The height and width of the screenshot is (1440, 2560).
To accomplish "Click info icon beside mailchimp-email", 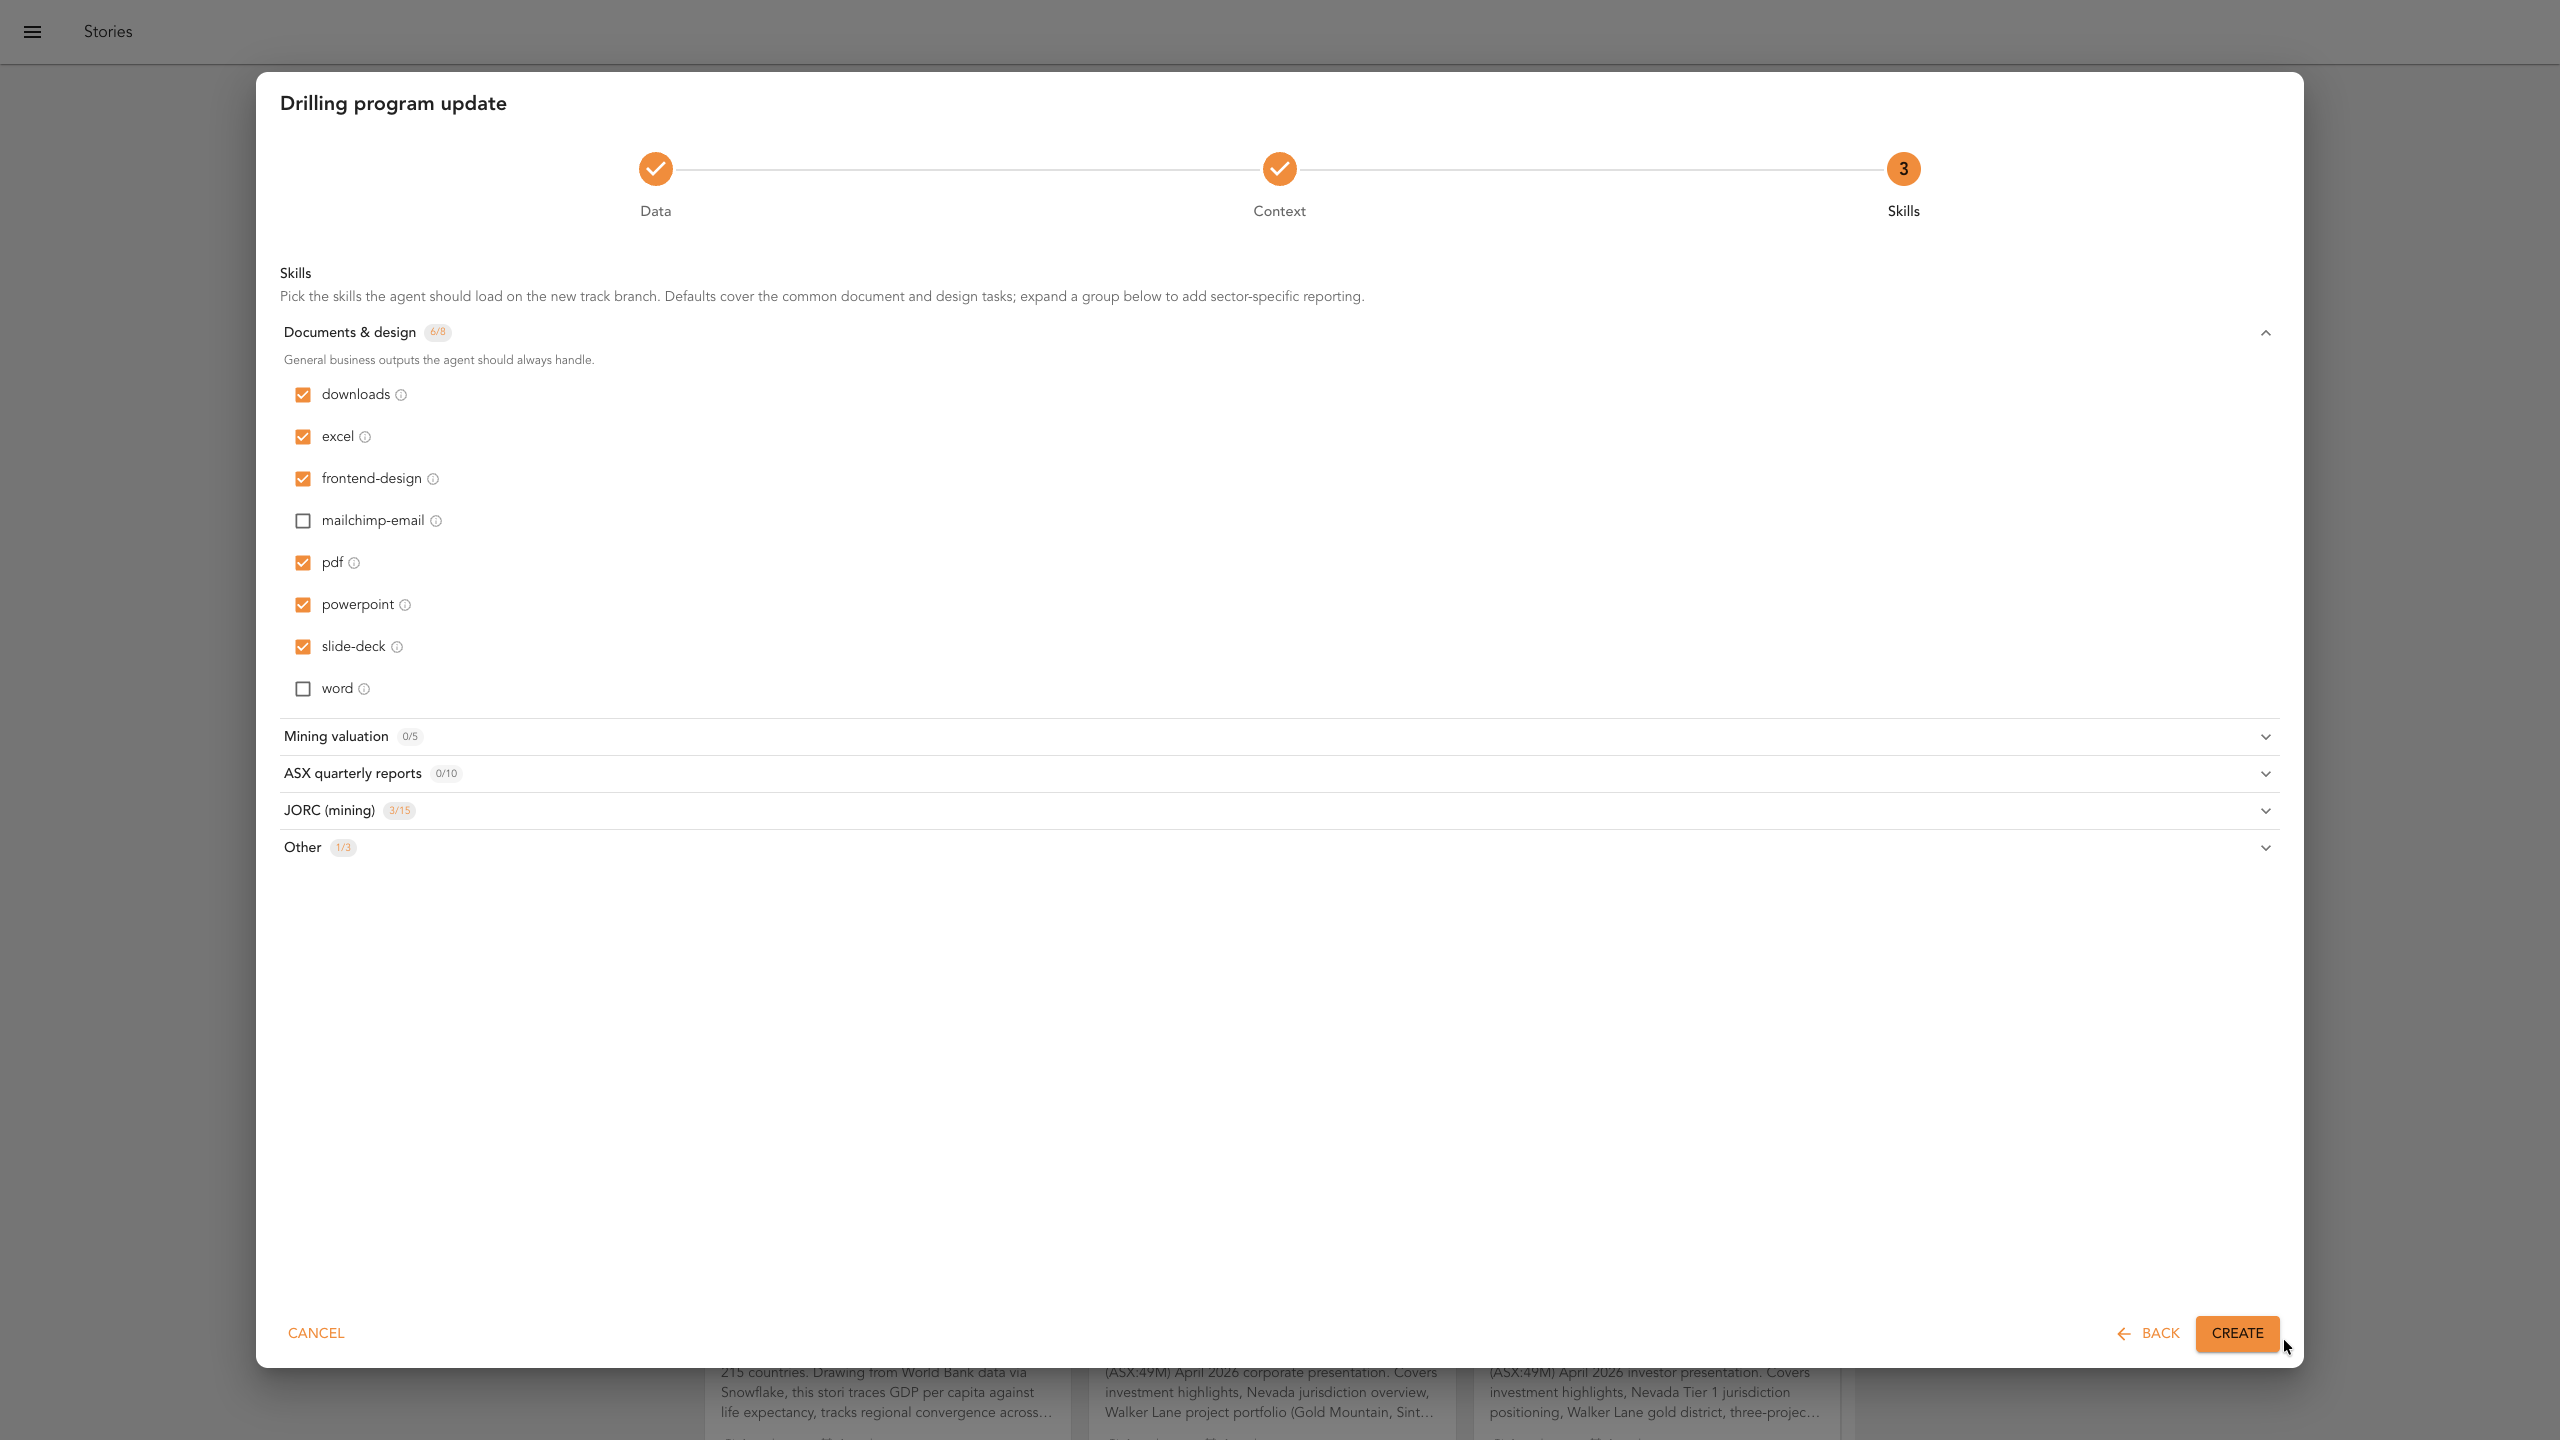I will click(x=436, y=521).
